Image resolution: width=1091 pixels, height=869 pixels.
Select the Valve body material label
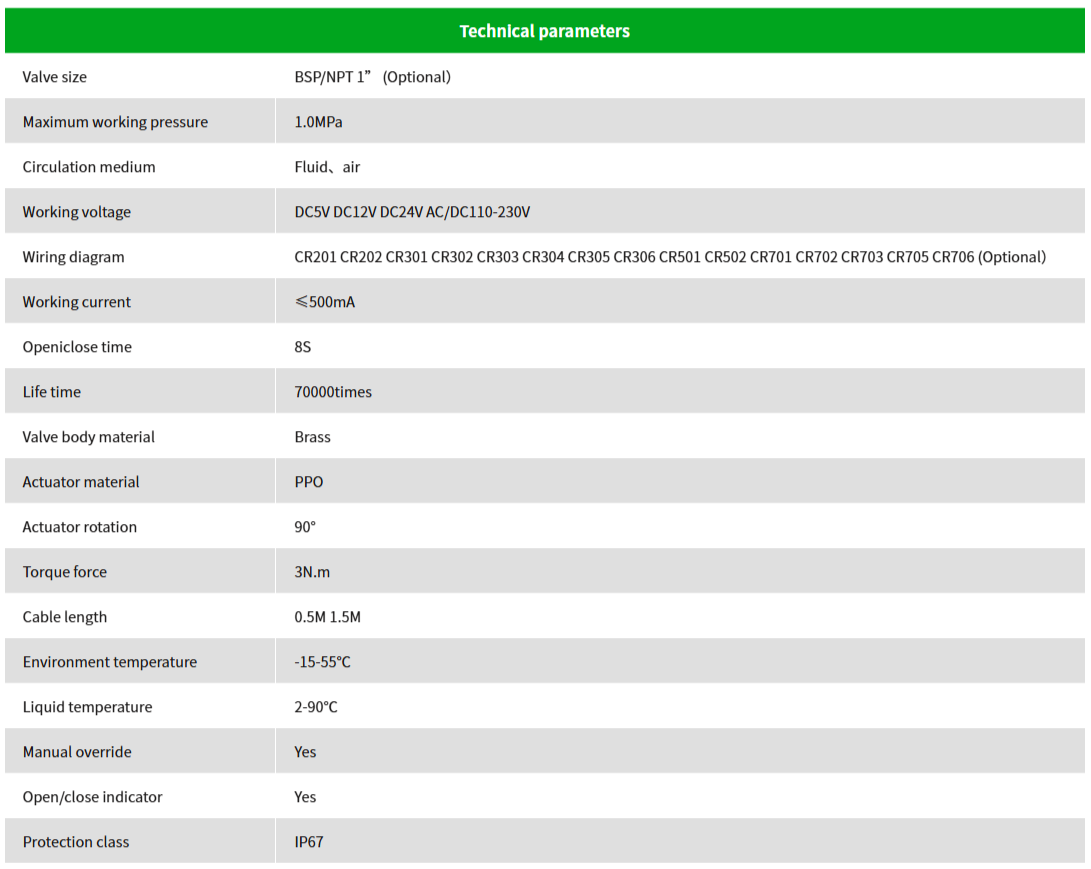coord(89,437)
